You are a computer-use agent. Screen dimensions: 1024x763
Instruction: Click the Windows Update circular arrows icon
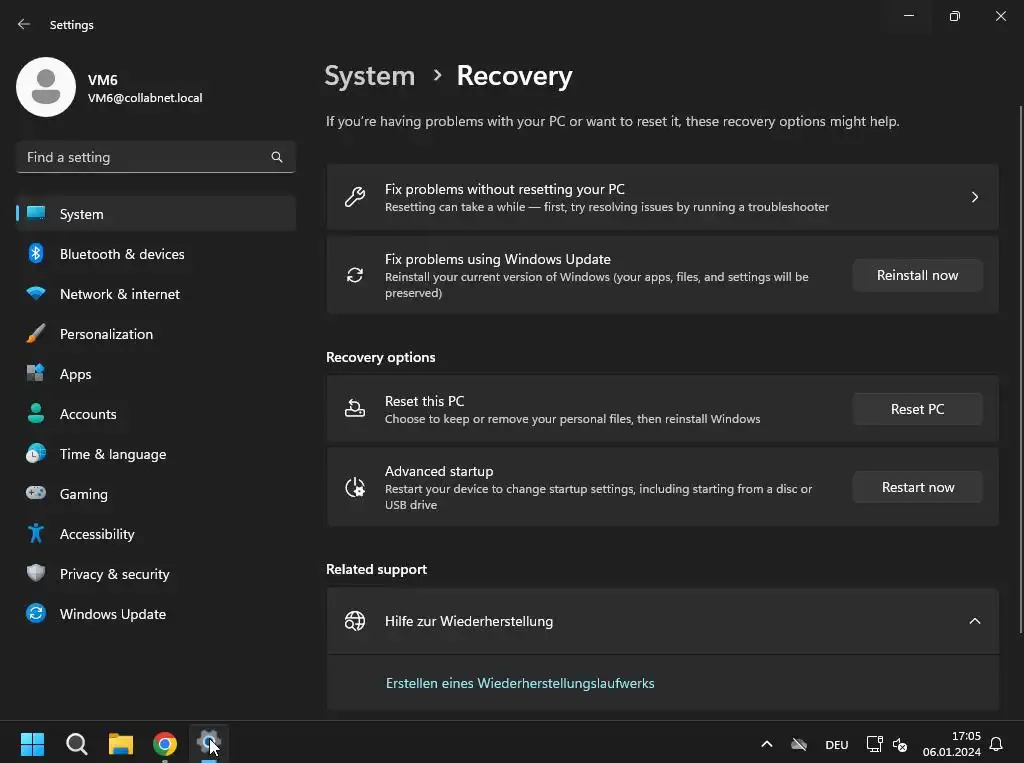(x=36, y=613)
